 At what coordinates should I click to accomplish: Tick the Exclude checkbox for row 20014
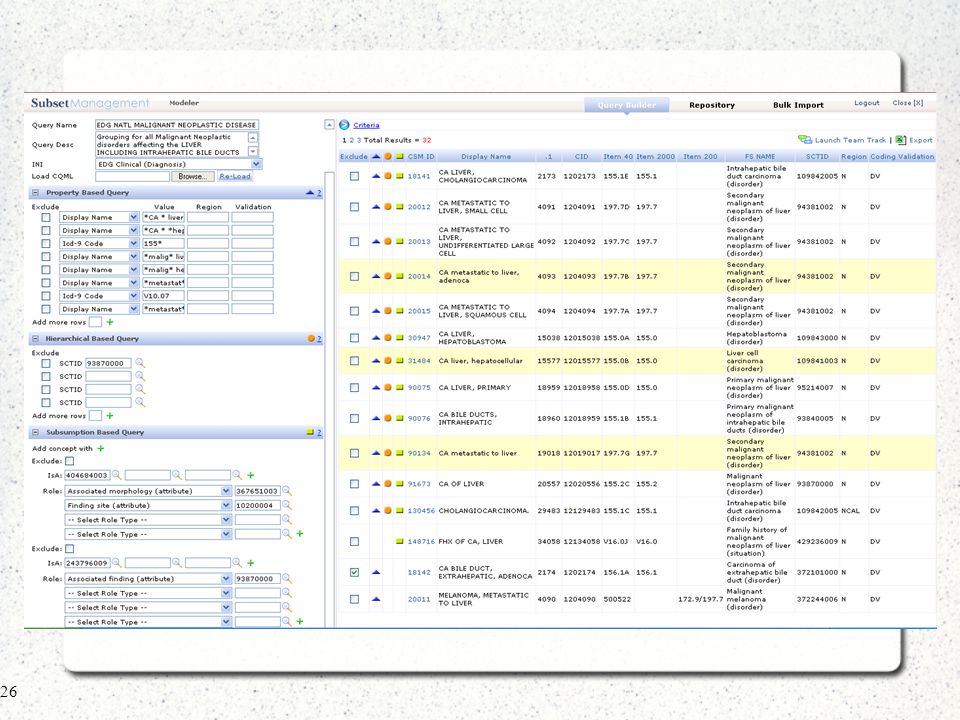tap(354, 277)
